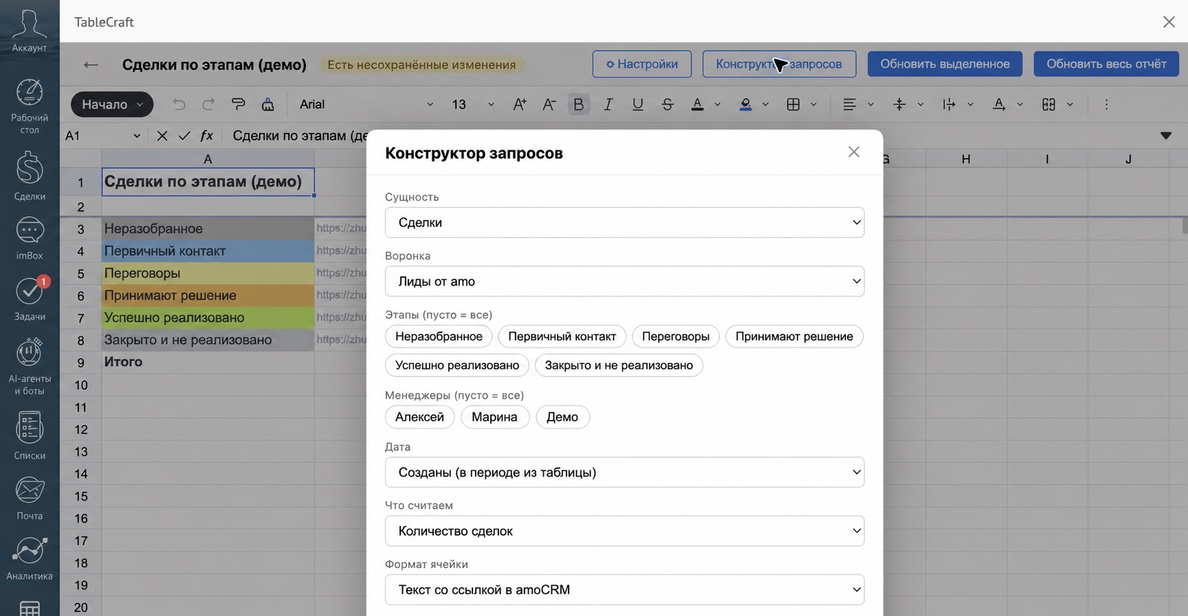Click the Настройки button
Viewport: 1188px width, 616px height.
point(642,64)
